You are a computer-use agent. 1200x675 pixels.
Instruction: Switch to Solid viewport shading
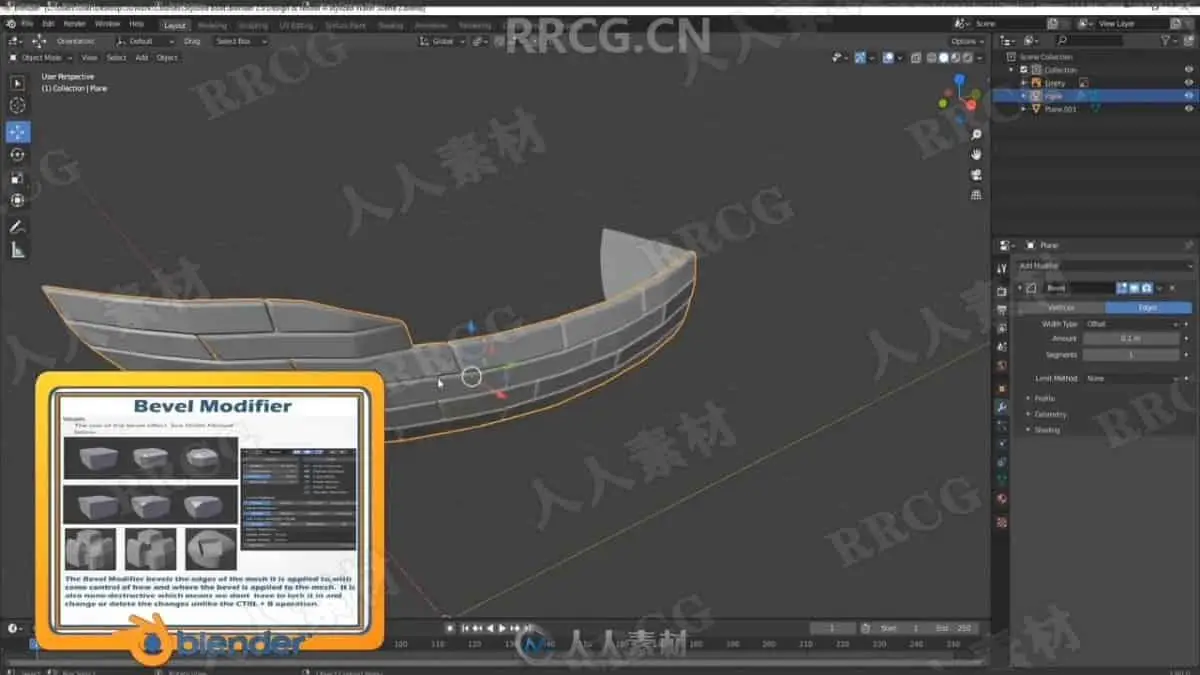[942, 58]
